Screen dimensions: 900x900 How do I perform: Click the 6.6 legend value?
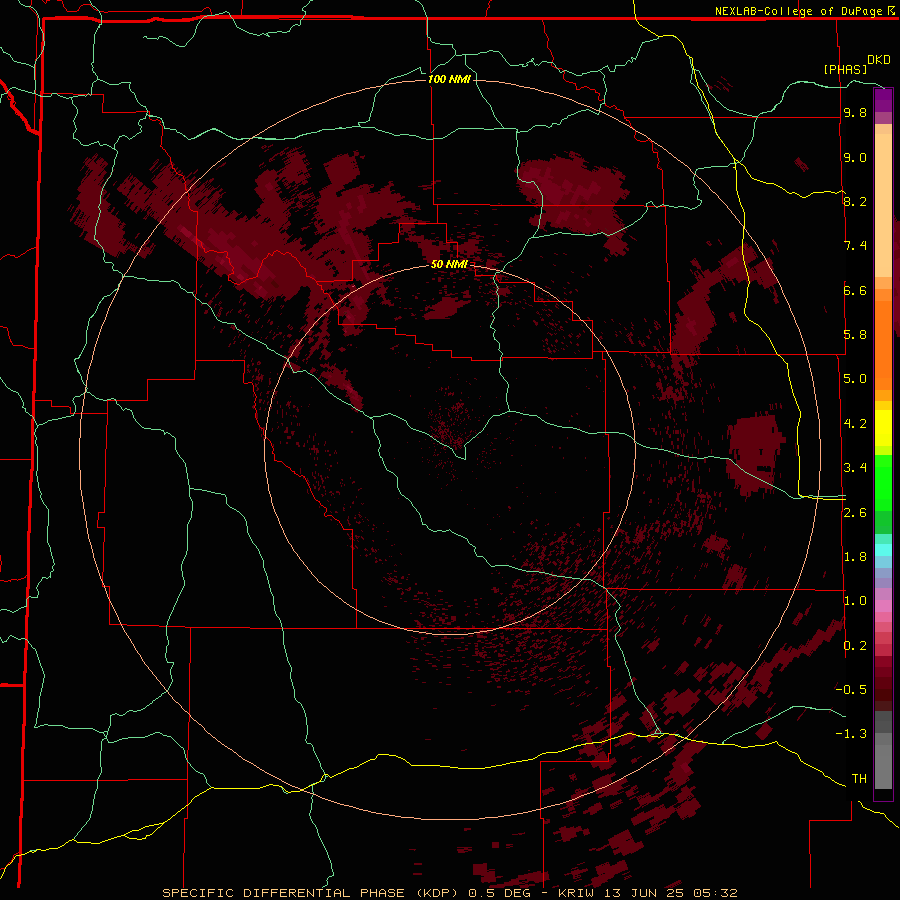855,290
